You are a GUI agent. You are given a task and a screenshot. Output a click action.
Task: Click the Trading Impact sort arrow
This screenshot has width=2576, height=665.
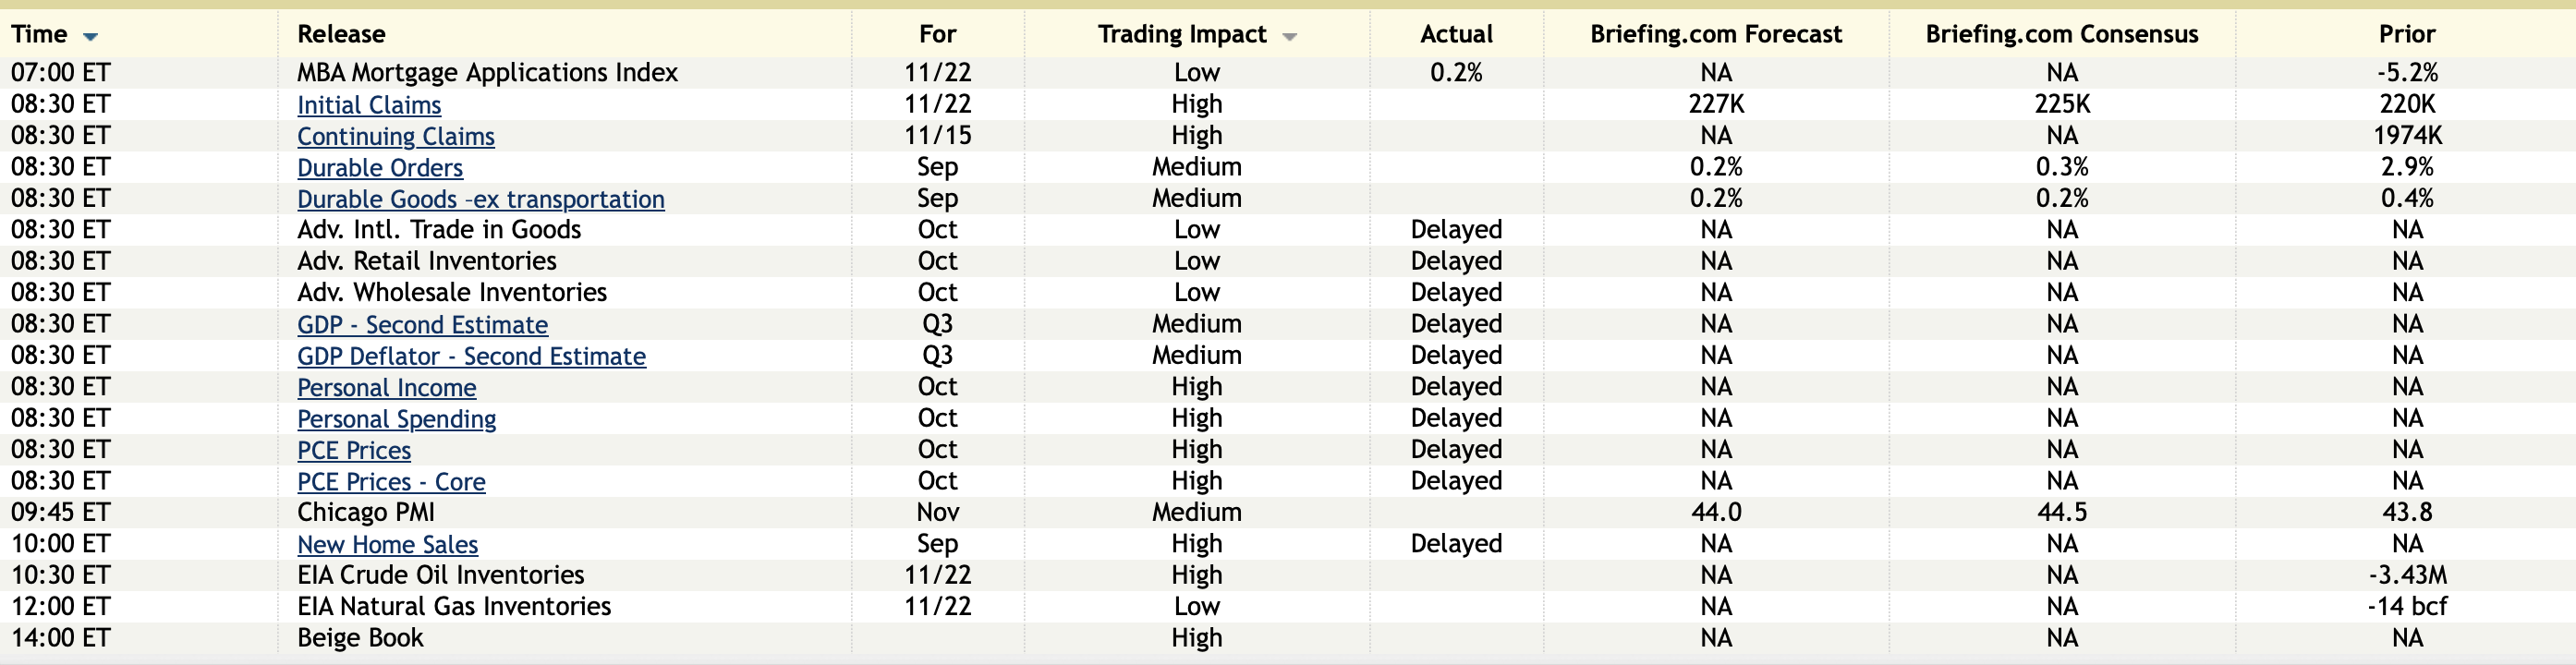click(x=1290, y=37)
